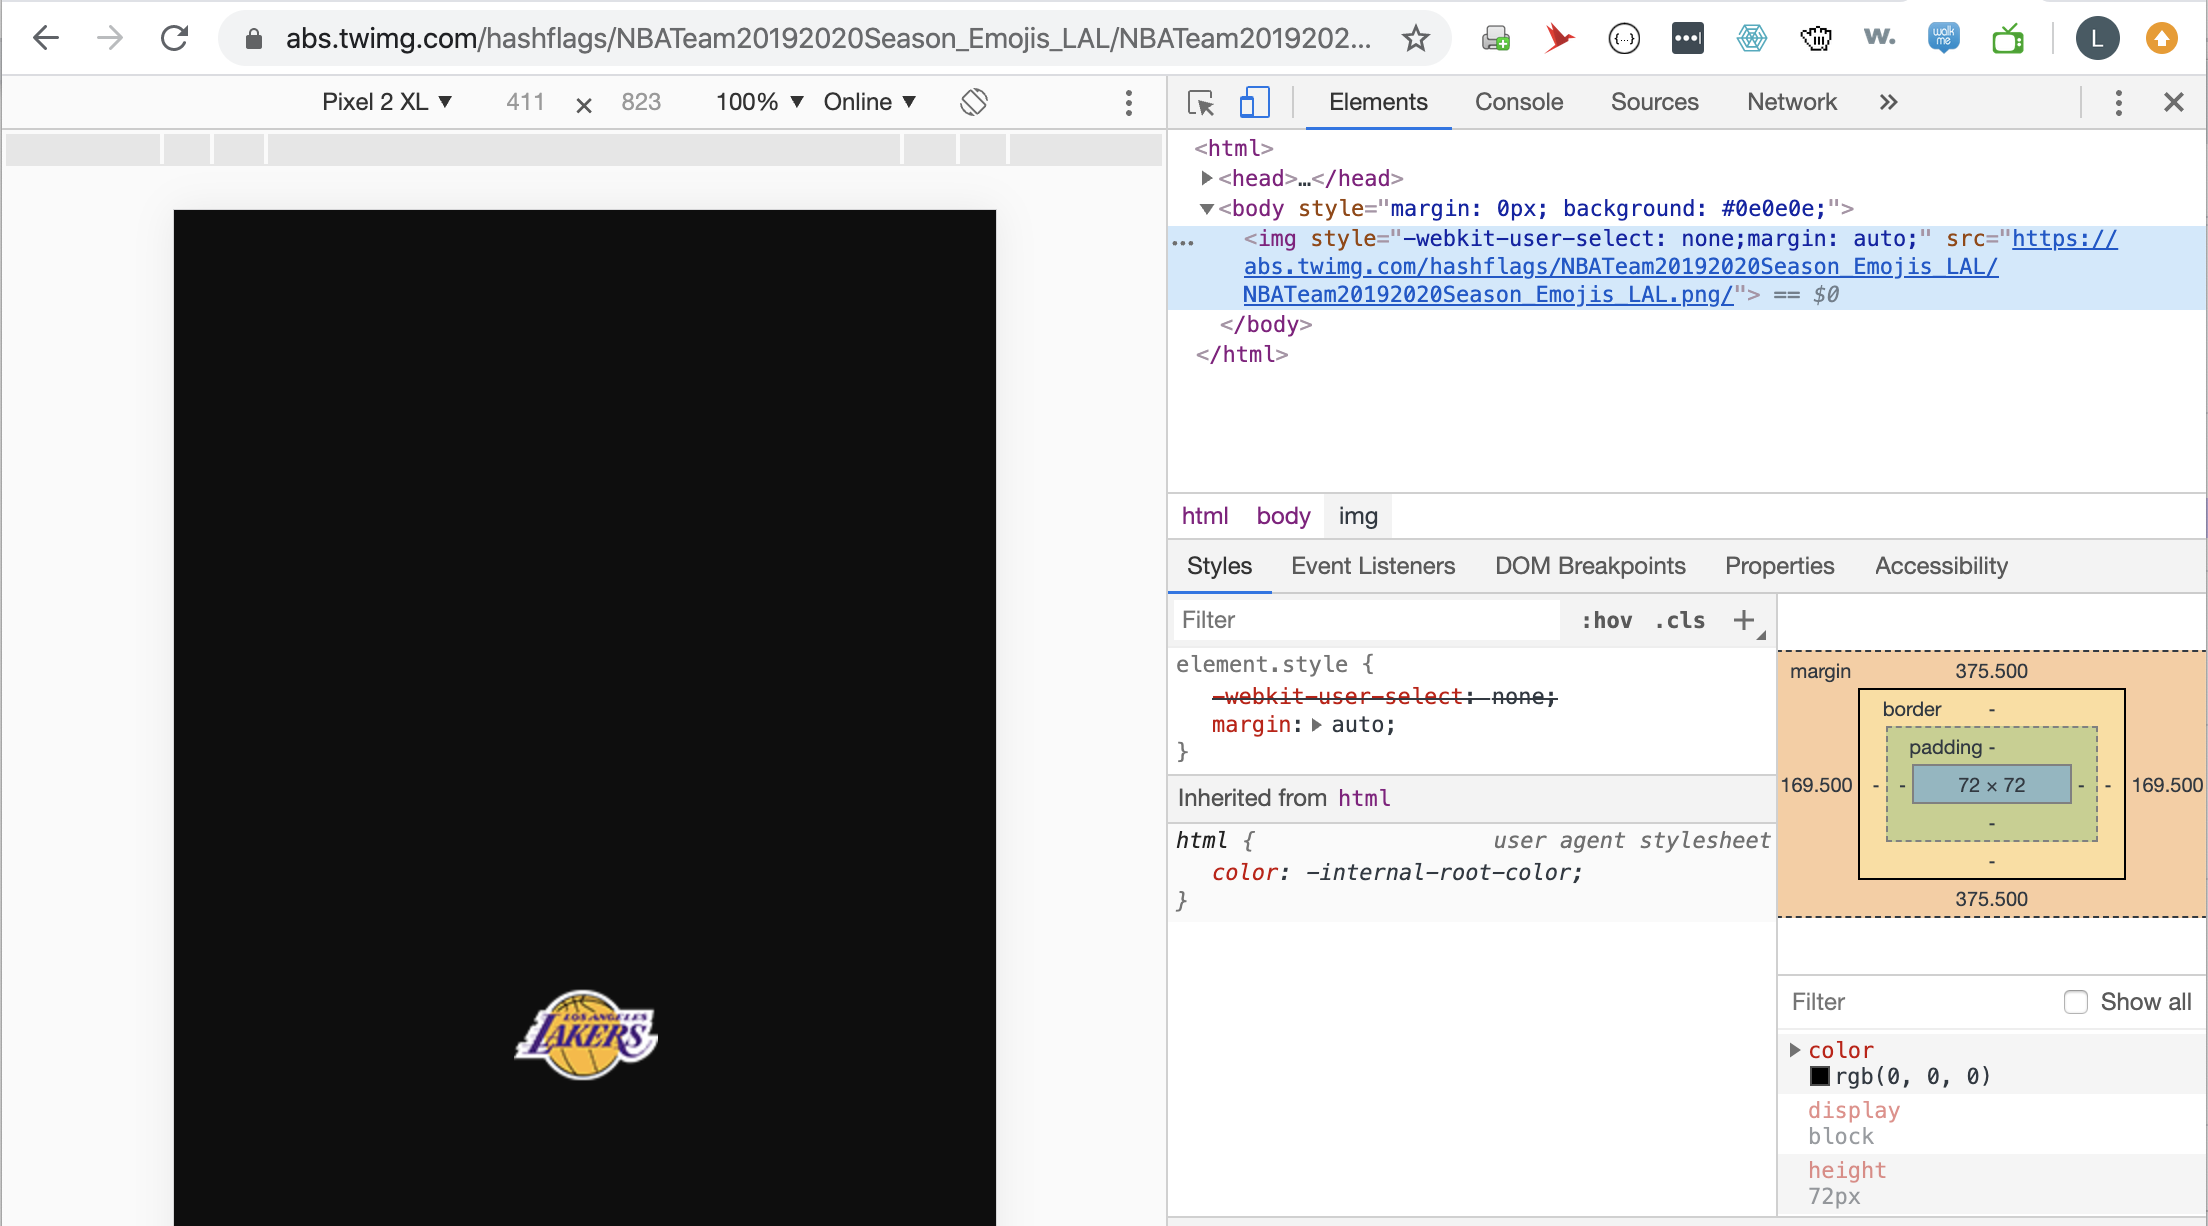
Task: Click the site security padlock icon
Action: [252, 38]
